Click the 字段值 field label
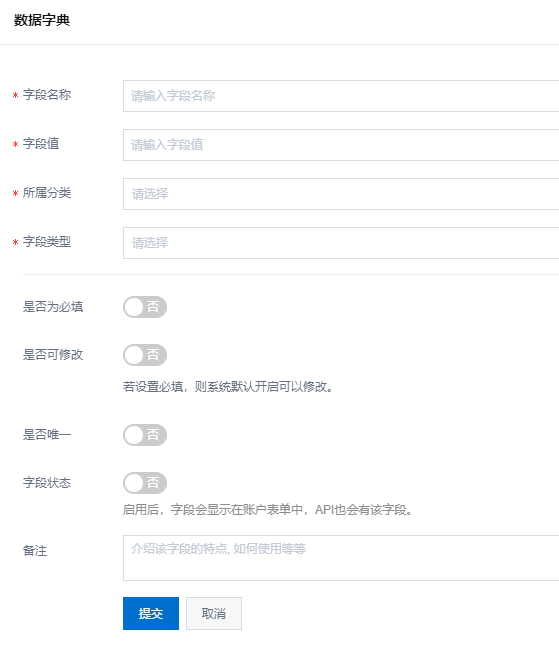This screenshot has width=559, height=661. coord(41,144)
